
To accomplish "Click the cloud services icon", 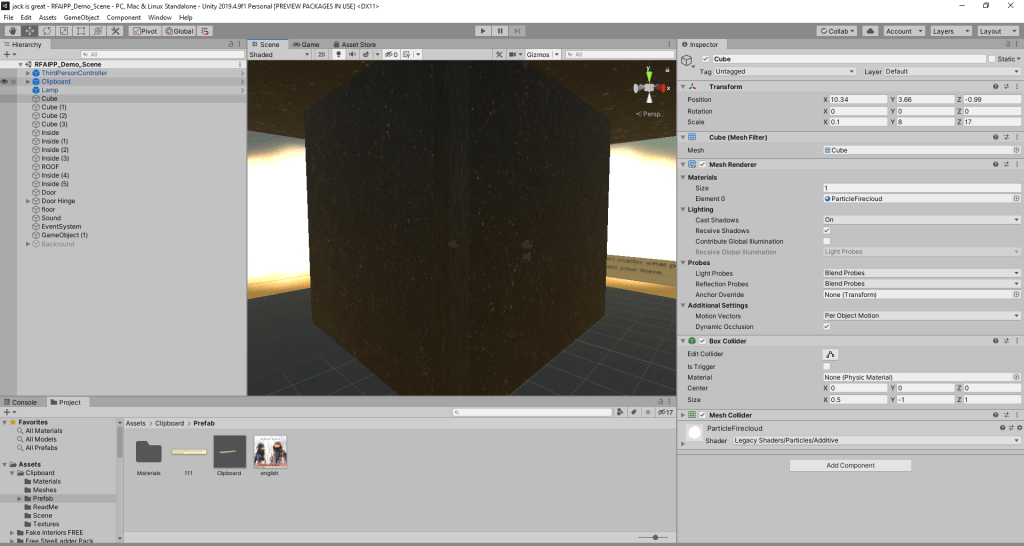I will [870, 31].
